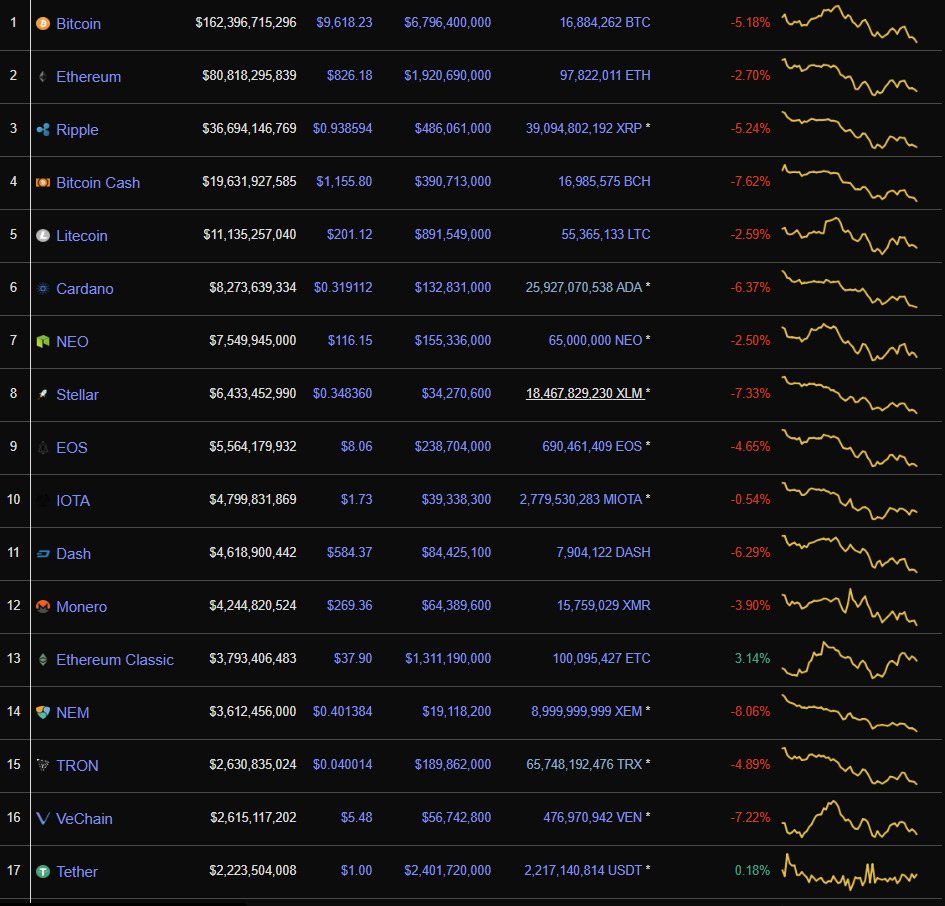Screen dimensions: 945x906
Task: Open the Cardano name link
Action: 84,289
